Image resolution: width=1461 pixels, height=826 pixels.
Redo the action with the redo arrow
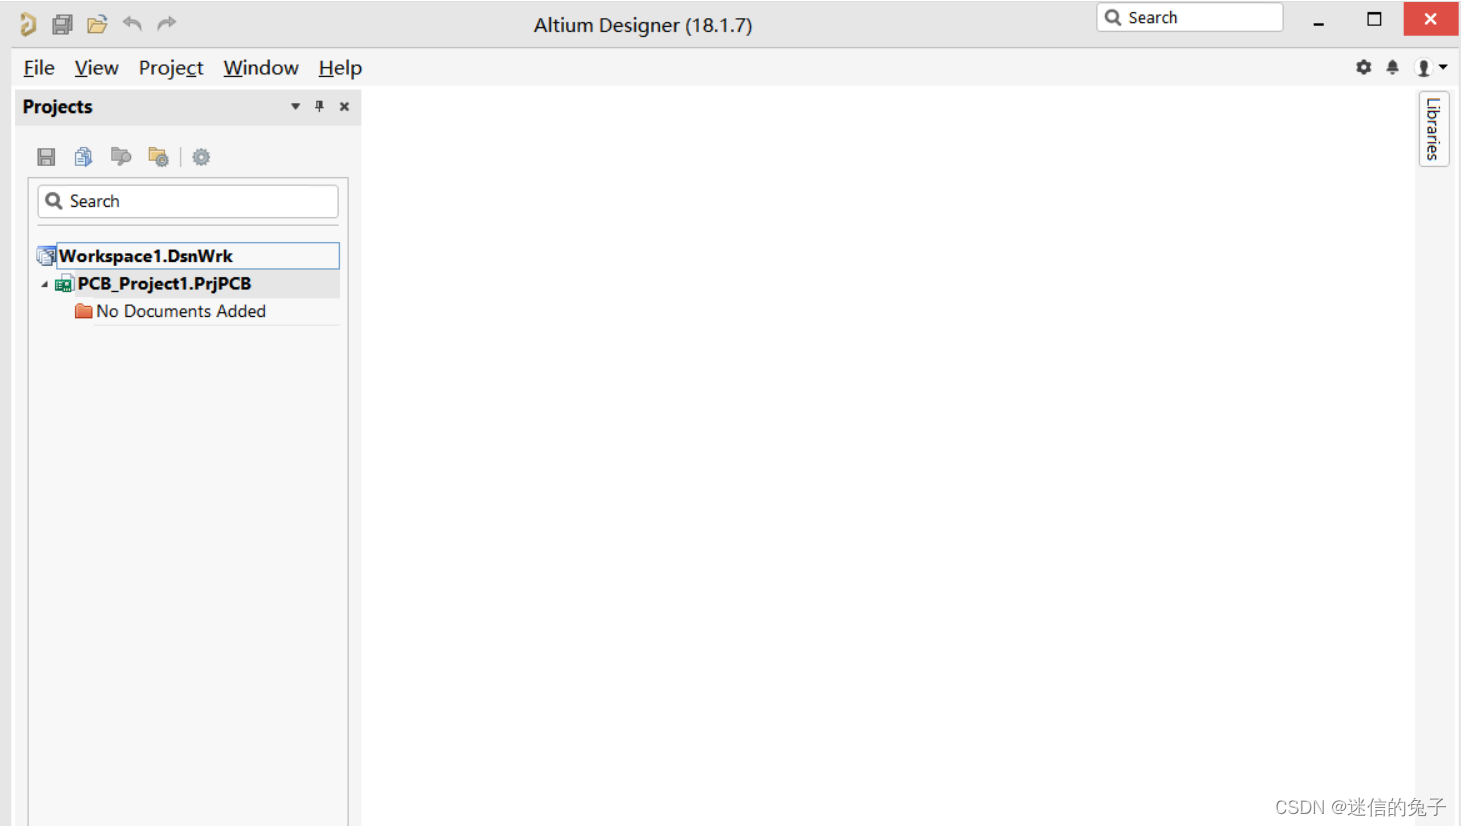(167, 23)
